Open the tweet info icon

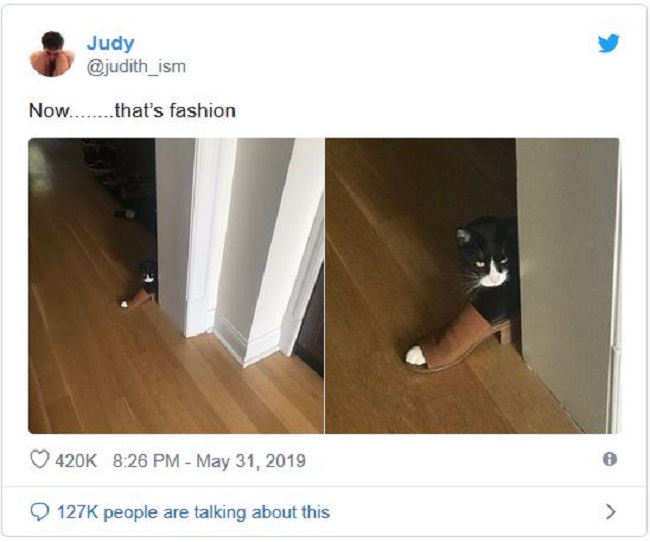[x=609, y=459]
